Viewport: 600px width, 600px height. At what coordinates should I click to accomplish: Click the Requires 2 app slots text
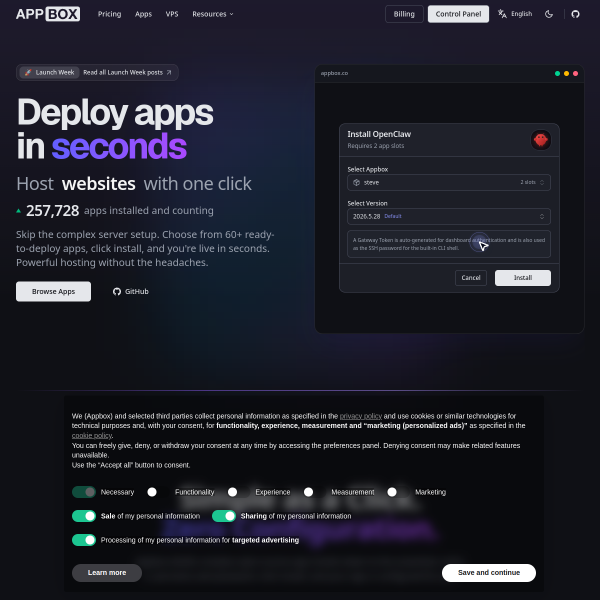coord(375,146)
